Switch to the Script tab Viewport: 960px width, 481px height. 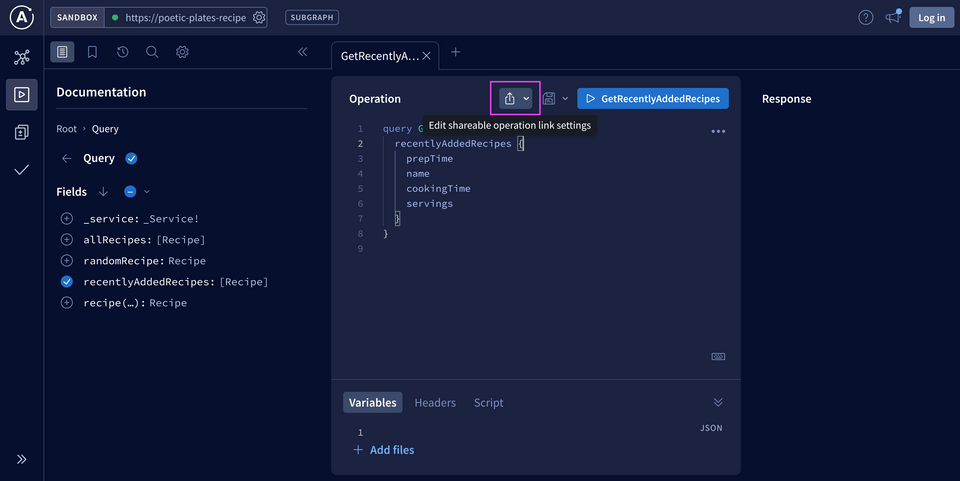pyautogui.click(x=489, y=403)
